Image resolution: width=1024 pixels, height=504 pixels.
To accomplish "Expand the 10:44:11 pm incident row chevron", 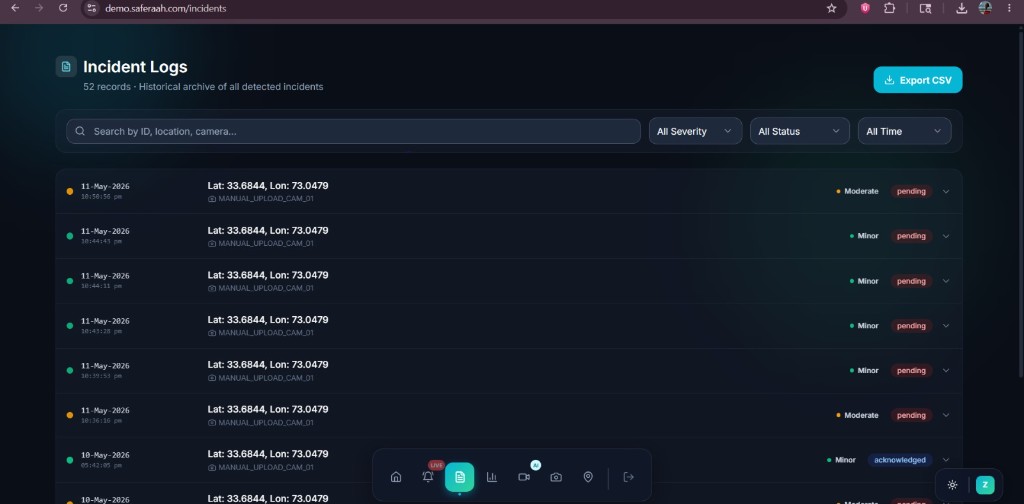I will point(946,281).
